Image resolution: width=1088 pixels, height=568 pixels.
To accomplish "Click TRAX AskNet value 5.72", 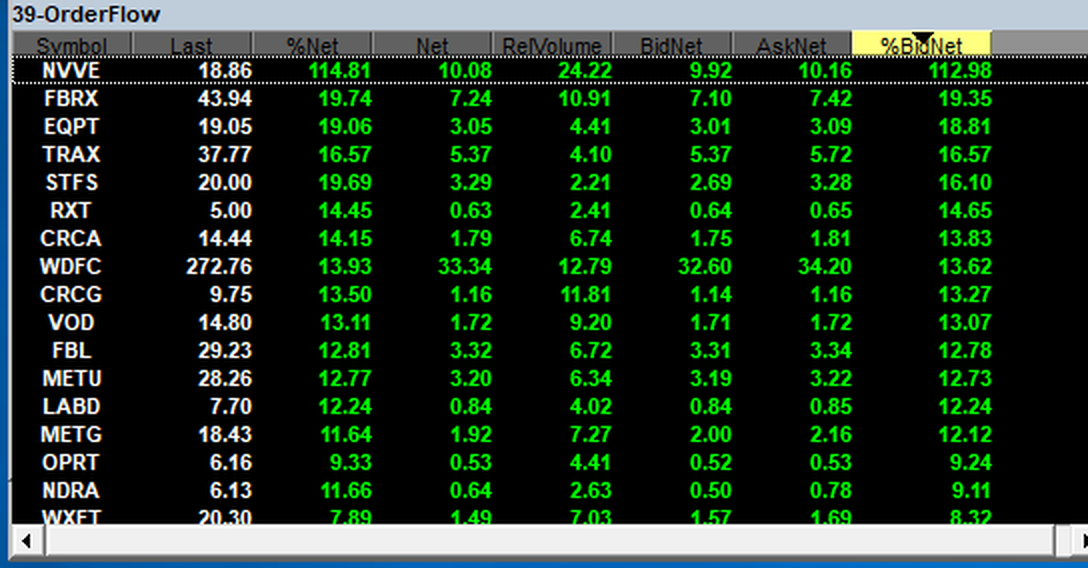I will [831, 155].
